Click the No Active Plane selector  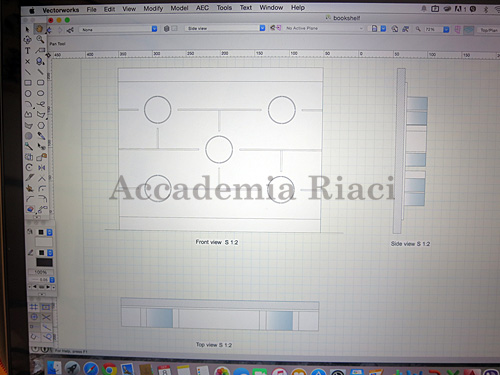323,28
